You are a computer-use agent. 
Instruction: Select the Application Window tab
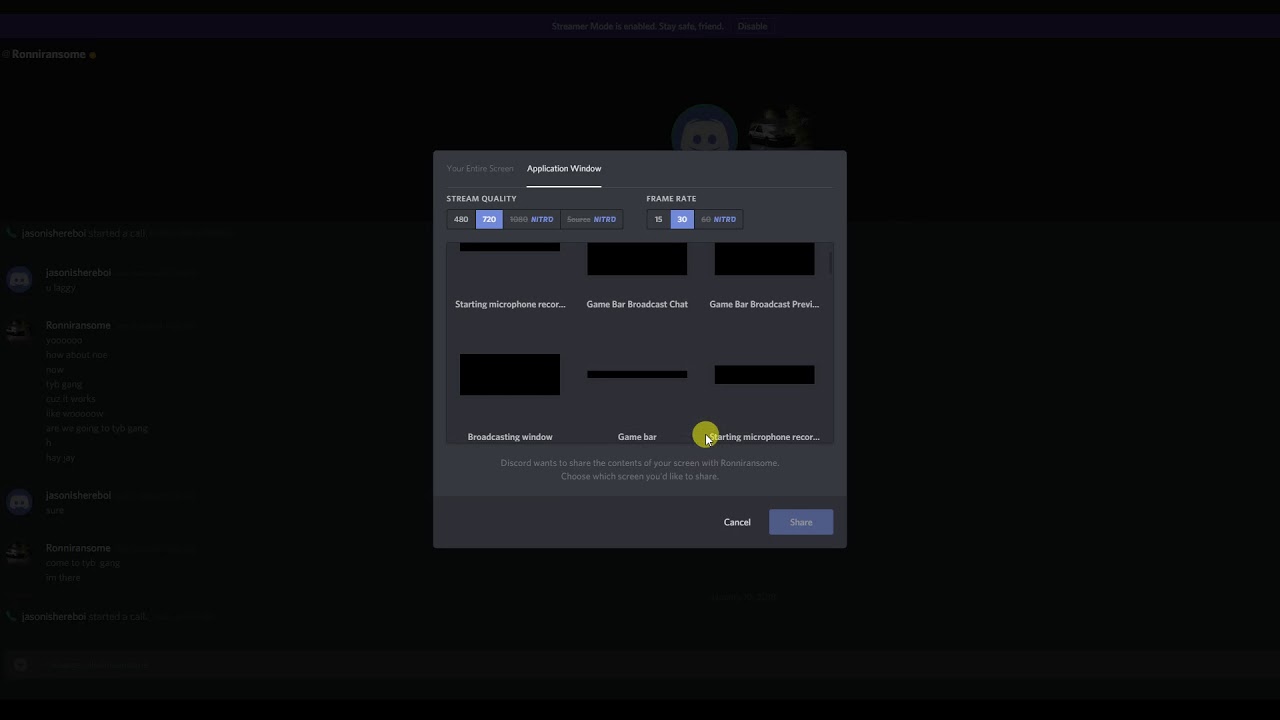coord(564,168)
